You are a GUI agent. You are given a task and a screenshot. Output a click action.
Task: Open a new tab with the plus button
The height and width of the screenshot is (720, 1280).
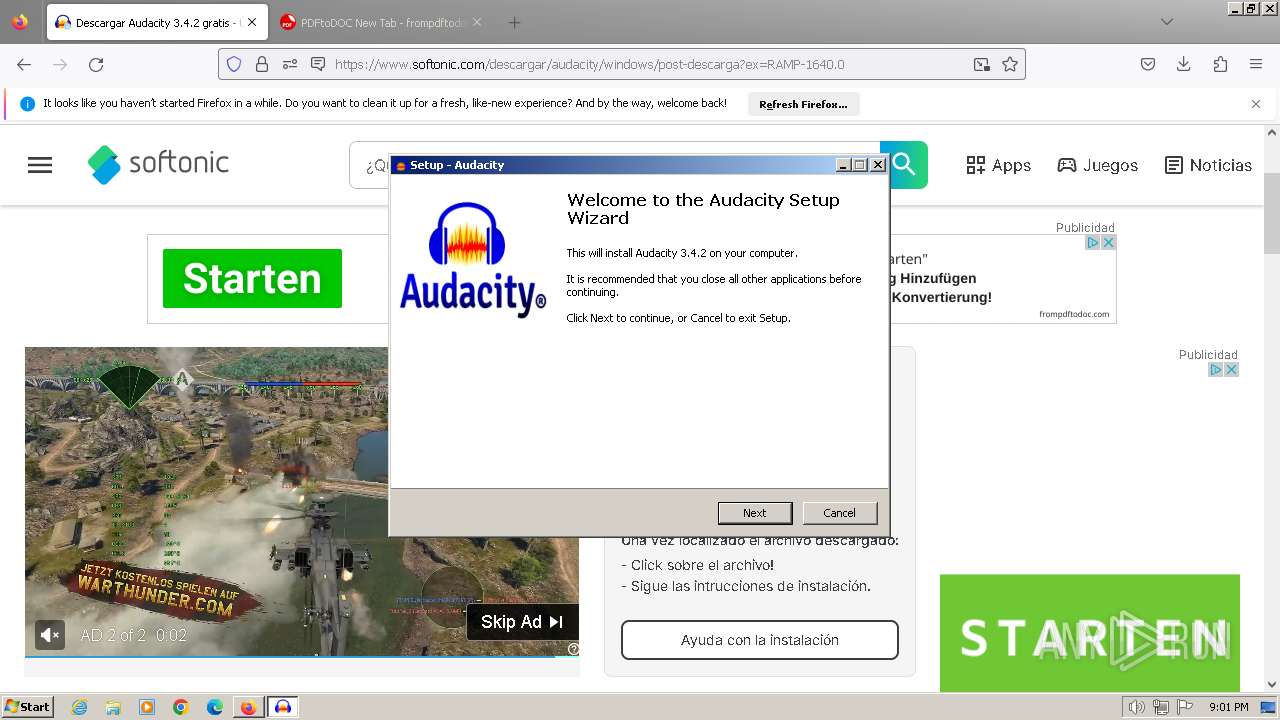pyautogui.click(x=514, y=22)
